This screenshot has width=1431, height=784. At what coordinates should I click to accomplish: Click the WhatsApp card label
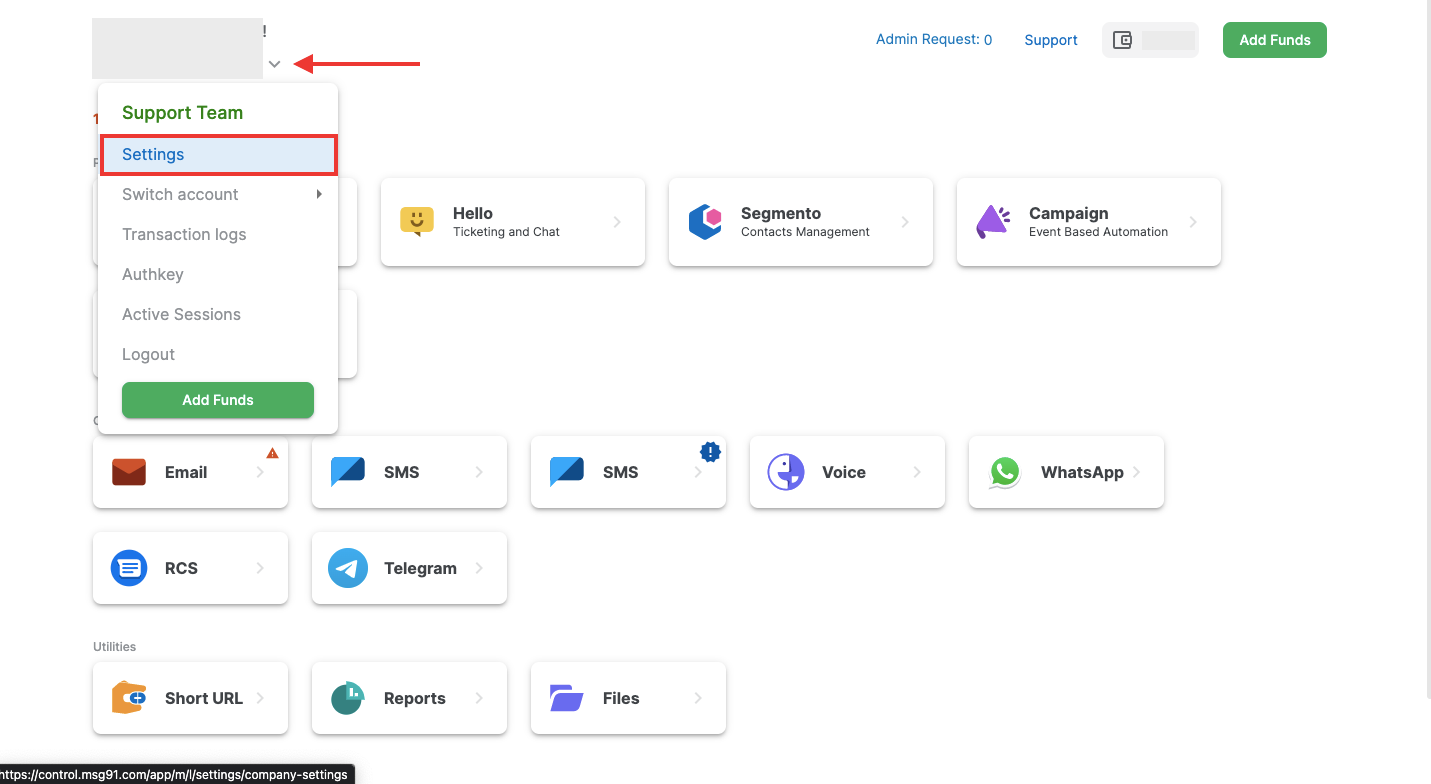(x=1082, y=472)
